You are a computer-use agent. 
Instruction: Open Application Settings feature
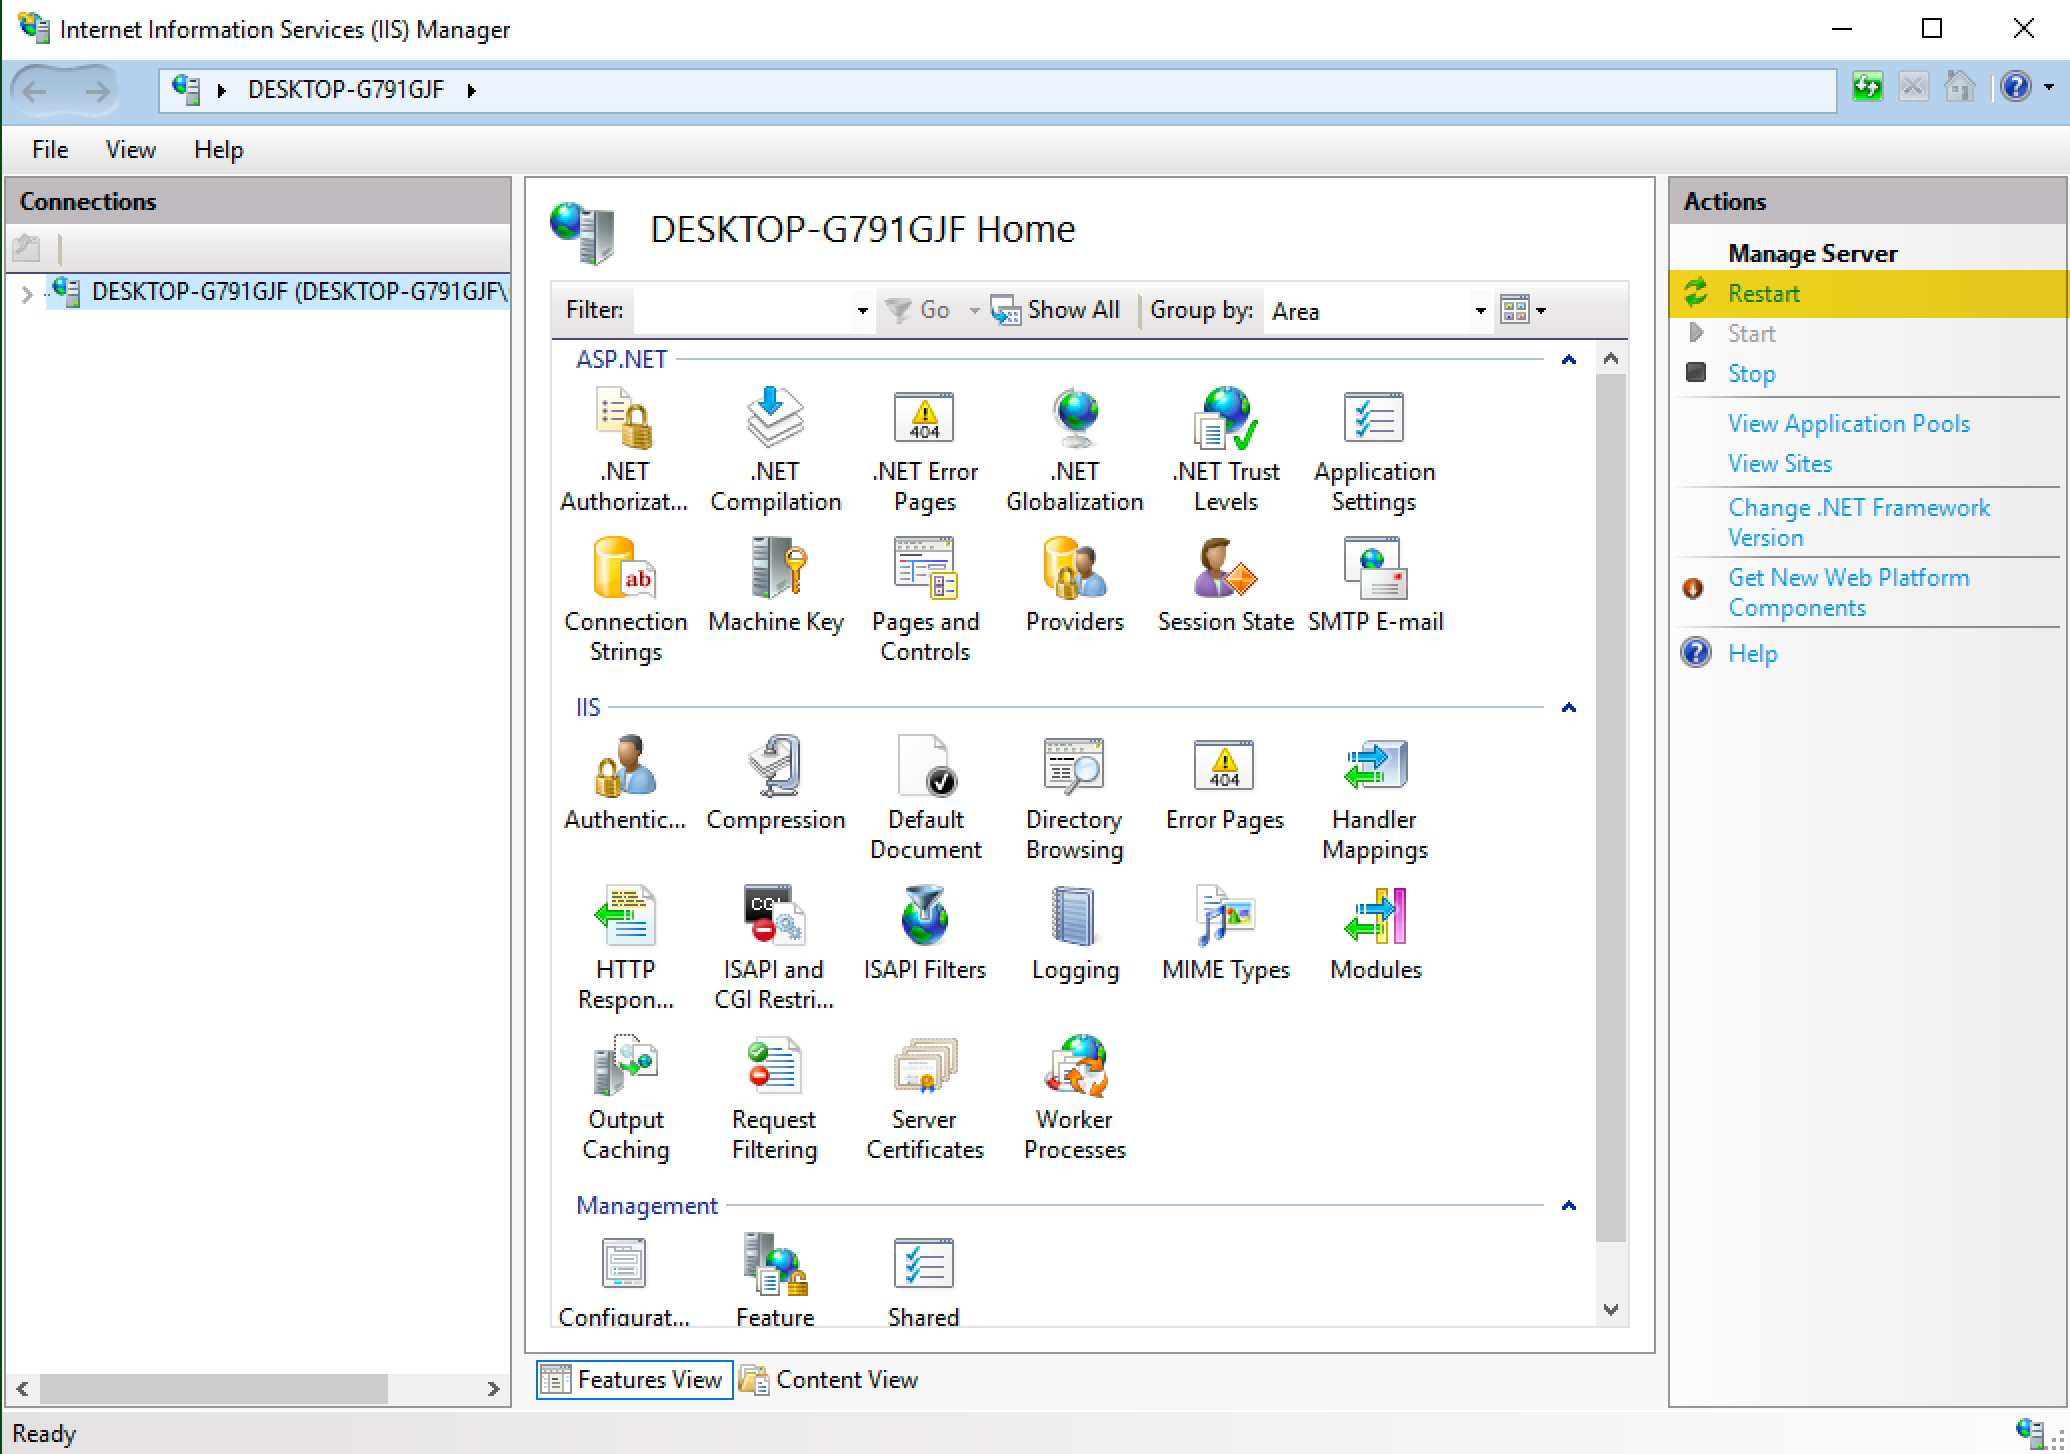(1374, 449)
